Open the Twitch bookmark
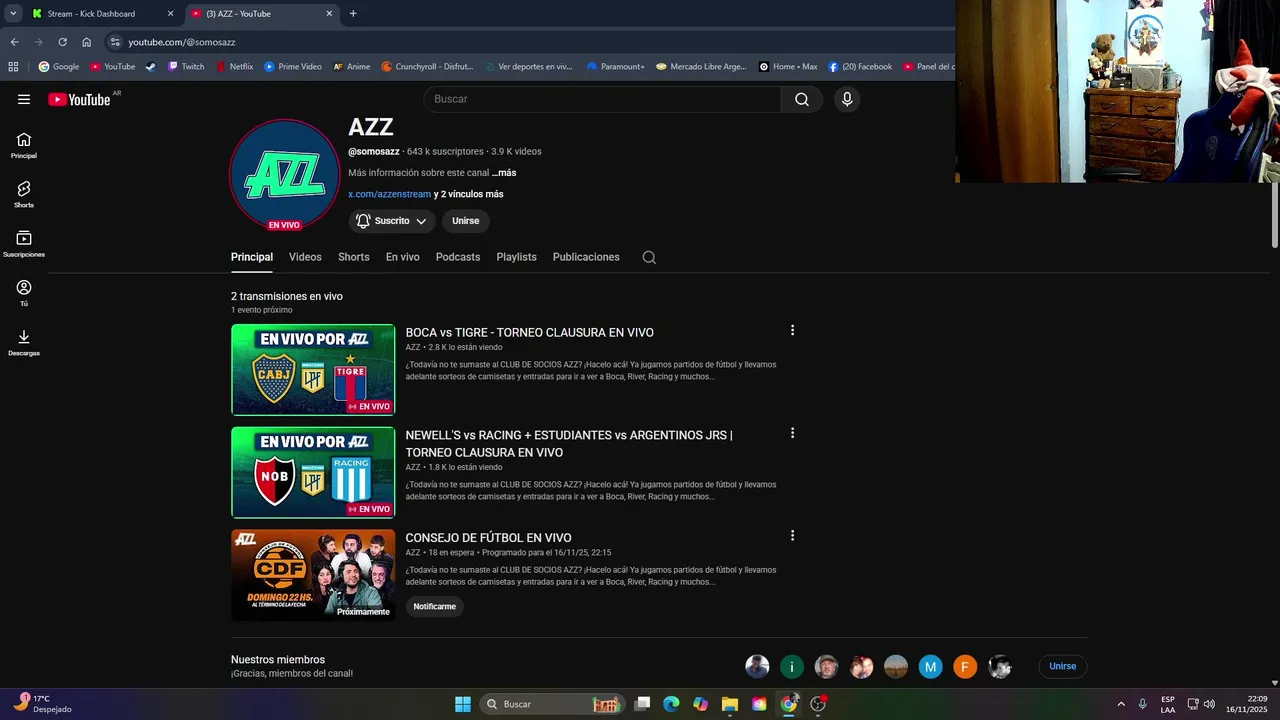Viewport: 1280px width, 720px height. (x=186, y=67)
